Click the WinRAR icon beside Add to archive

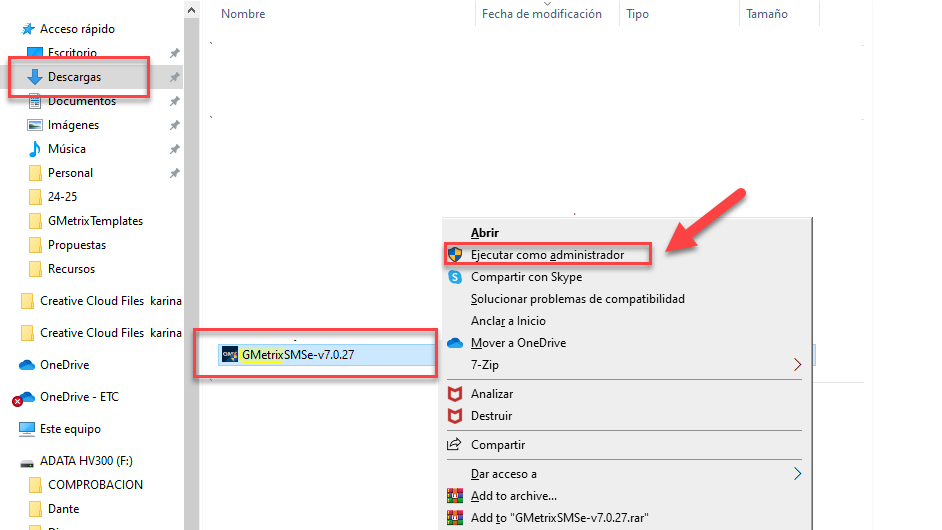point(455,496)
